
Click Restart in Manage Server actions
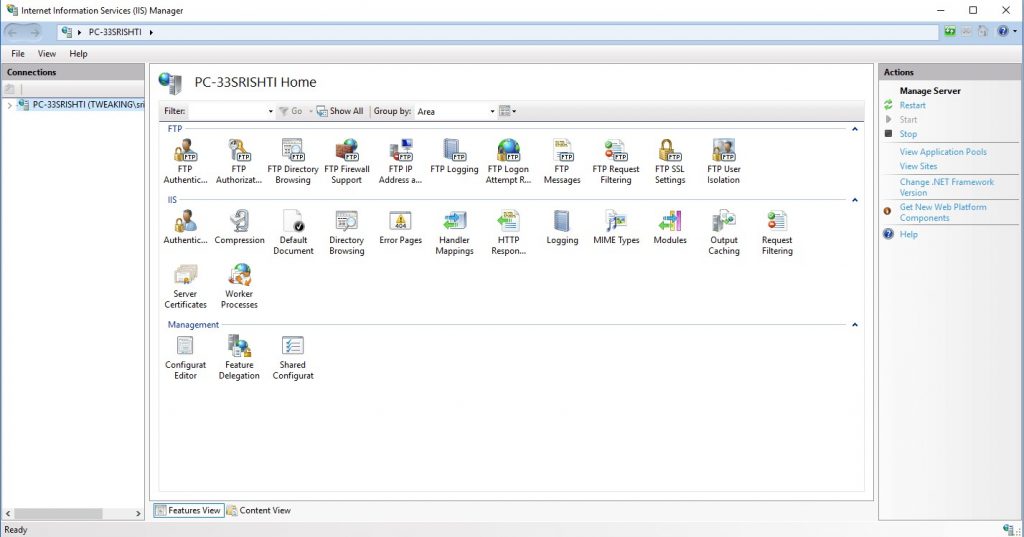coord(912,105)
